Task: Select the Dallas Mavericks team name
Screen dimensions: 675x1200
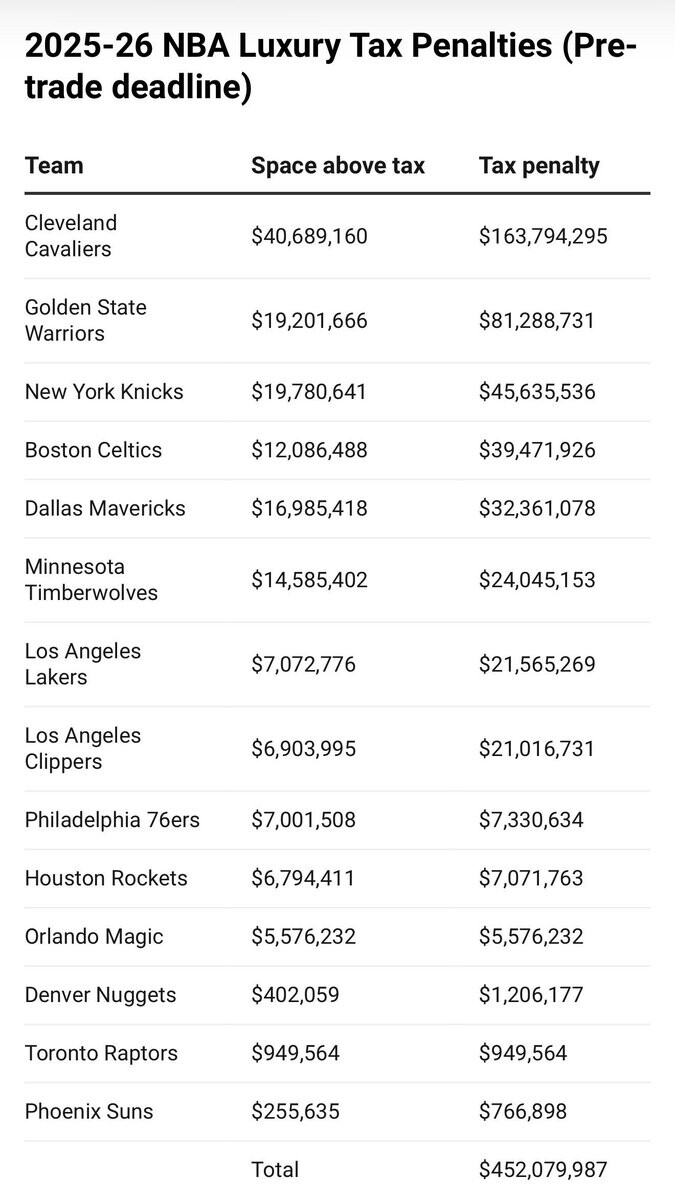Action: point(105,508)
